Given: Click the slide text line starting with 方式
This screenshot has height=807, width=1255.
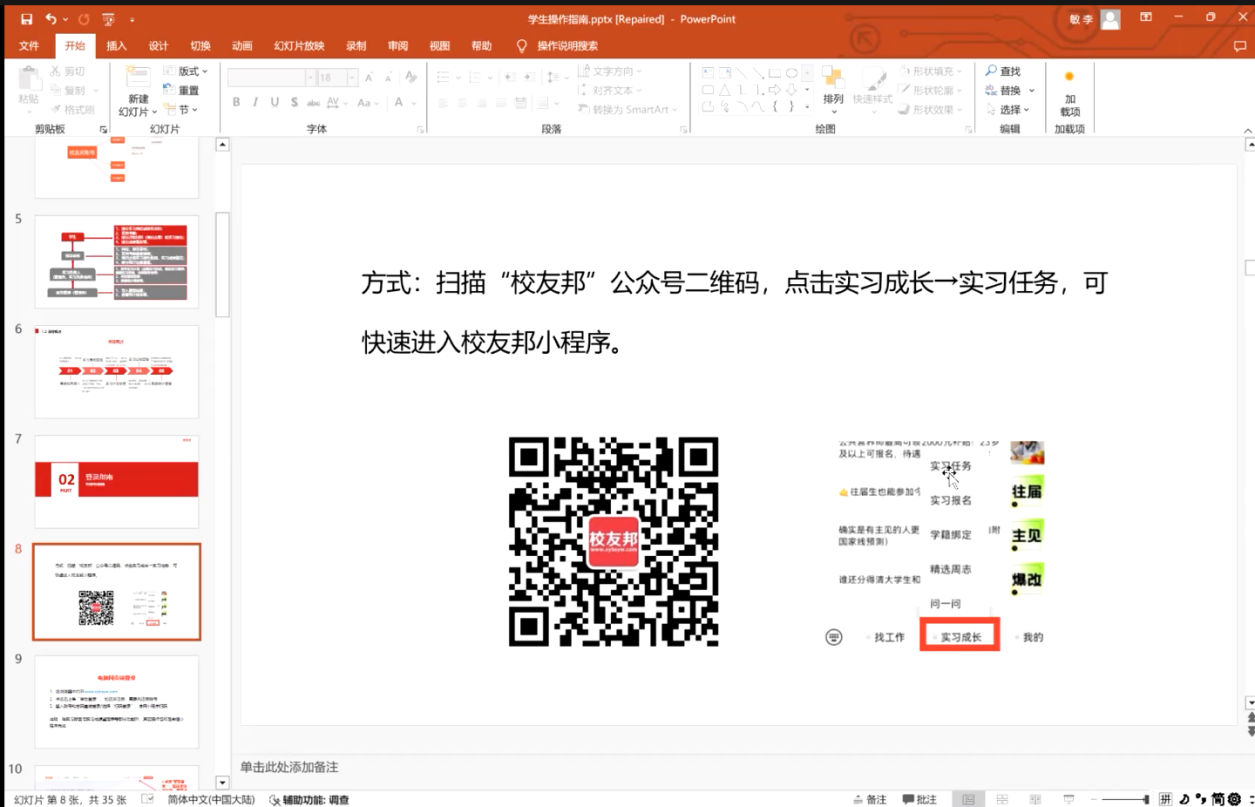Looking at the screenshot, I should [735, 283].
